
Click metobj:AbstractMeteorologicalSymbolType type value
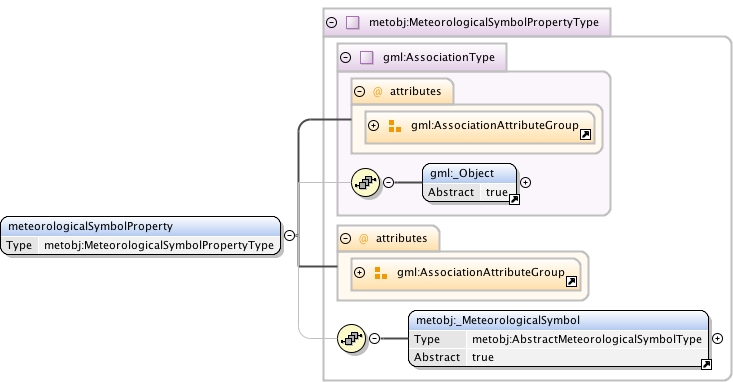[x=587, y=339]
